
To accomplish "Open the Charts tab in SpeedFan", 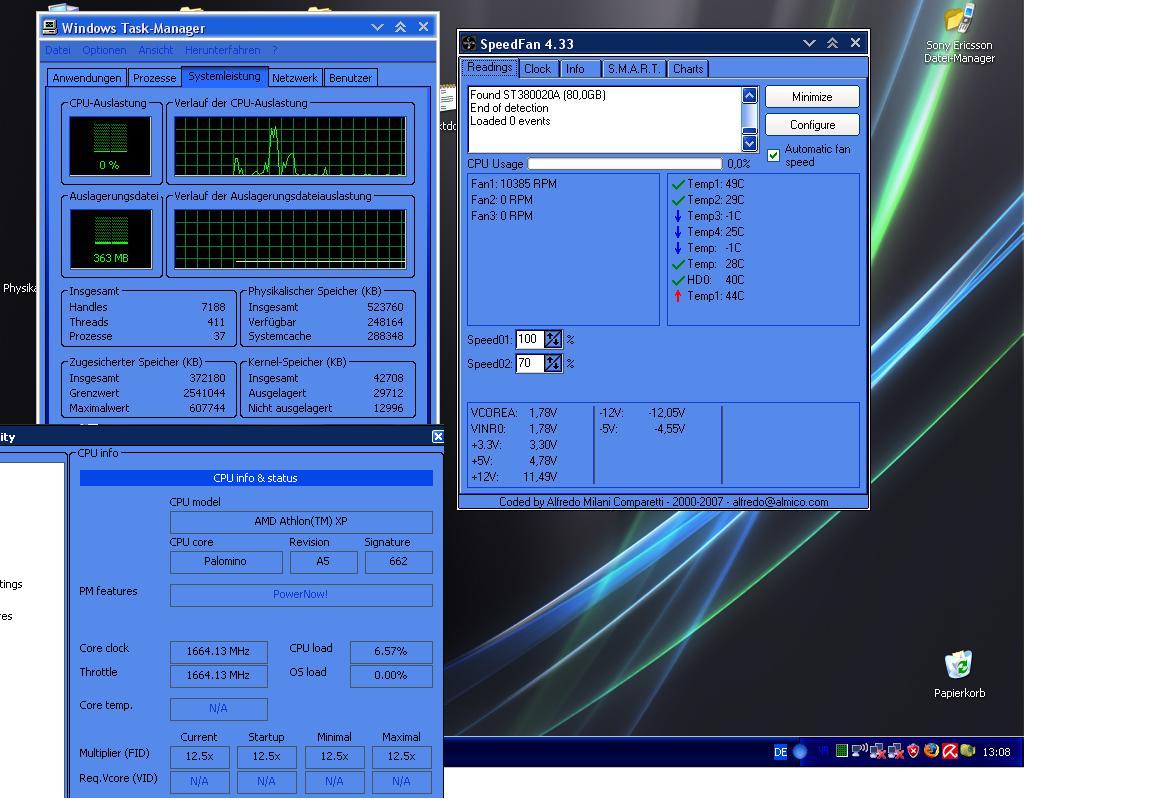I will tap(688, 69).
